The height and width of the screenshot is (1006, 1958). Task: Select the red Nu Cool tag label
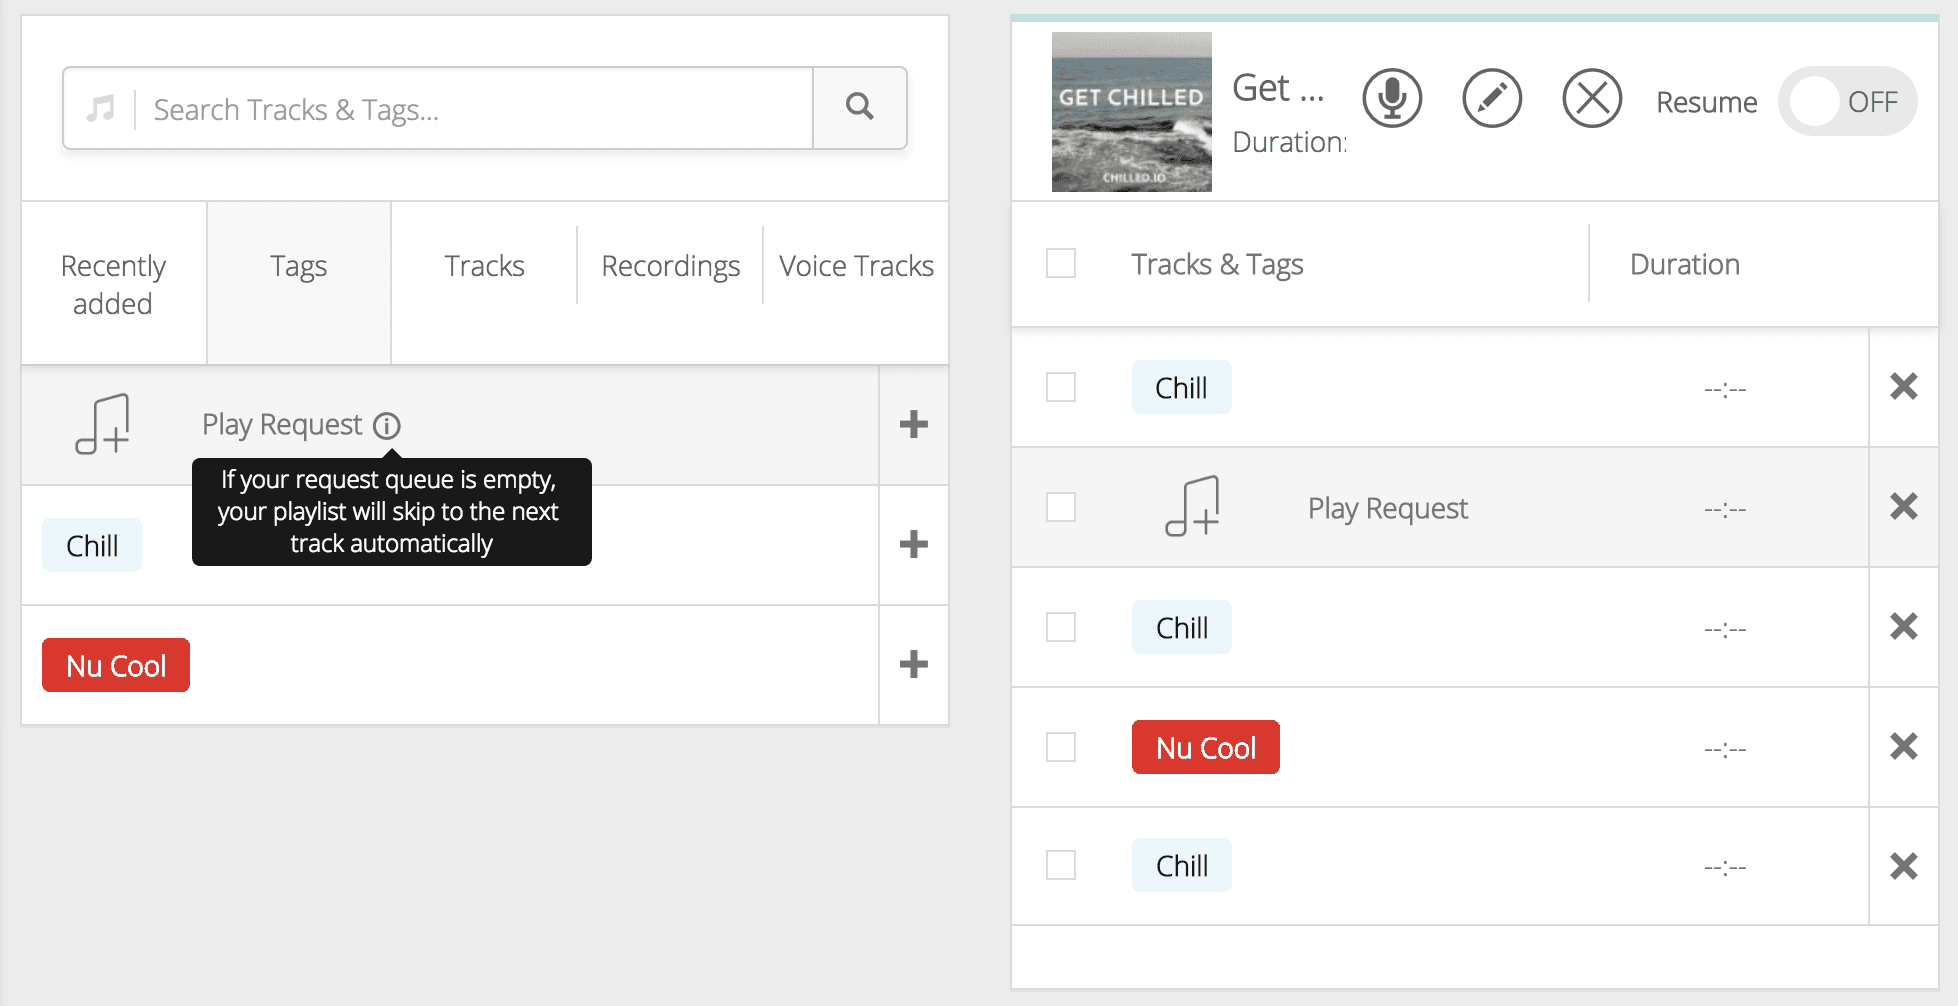click(x=115, y=664)
